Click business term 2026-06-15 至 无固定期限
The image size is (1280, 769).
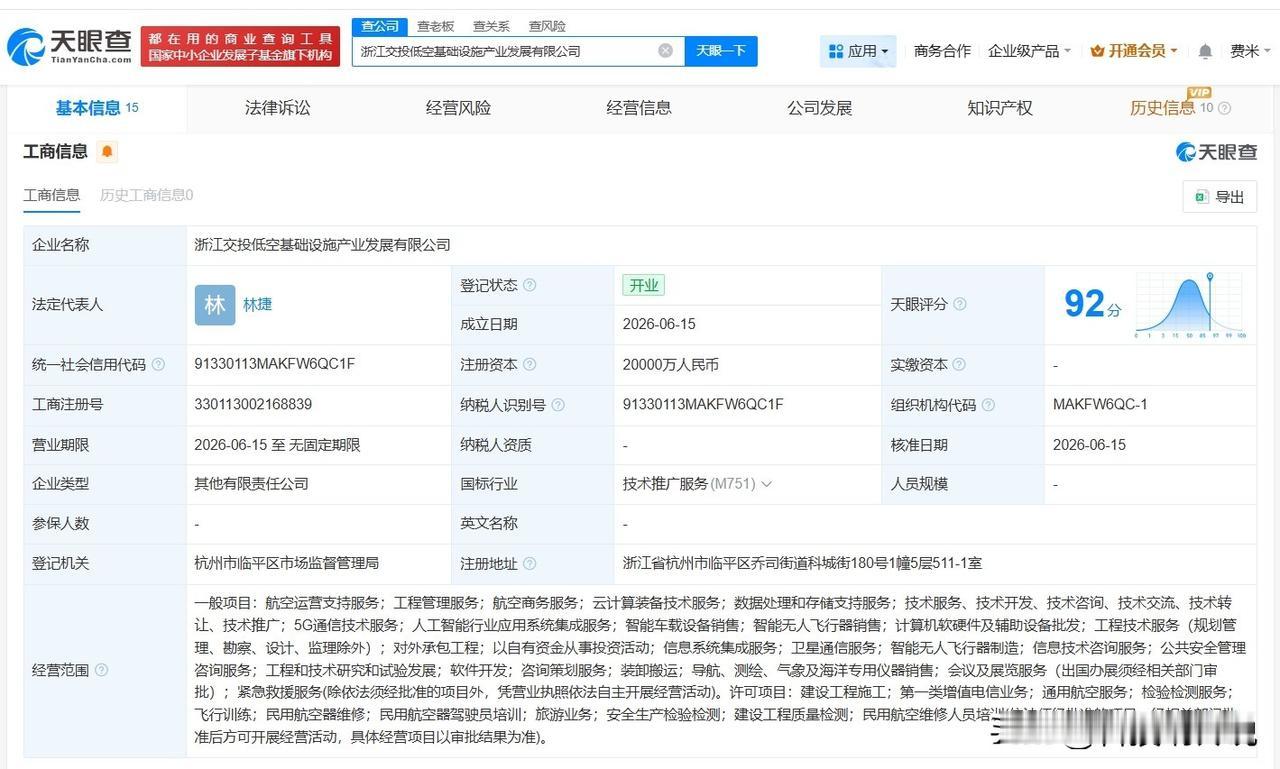tap(277, 445)
